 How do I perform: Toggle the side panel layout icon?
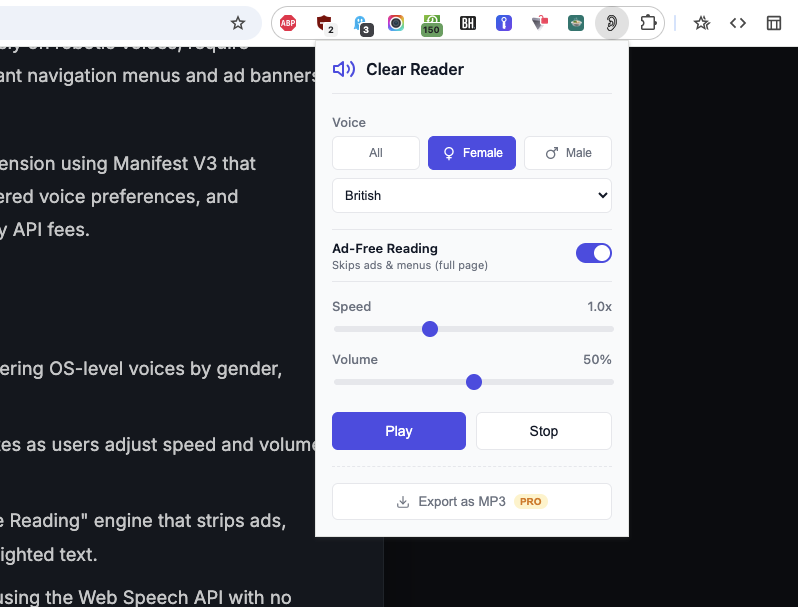coord(774,23)
